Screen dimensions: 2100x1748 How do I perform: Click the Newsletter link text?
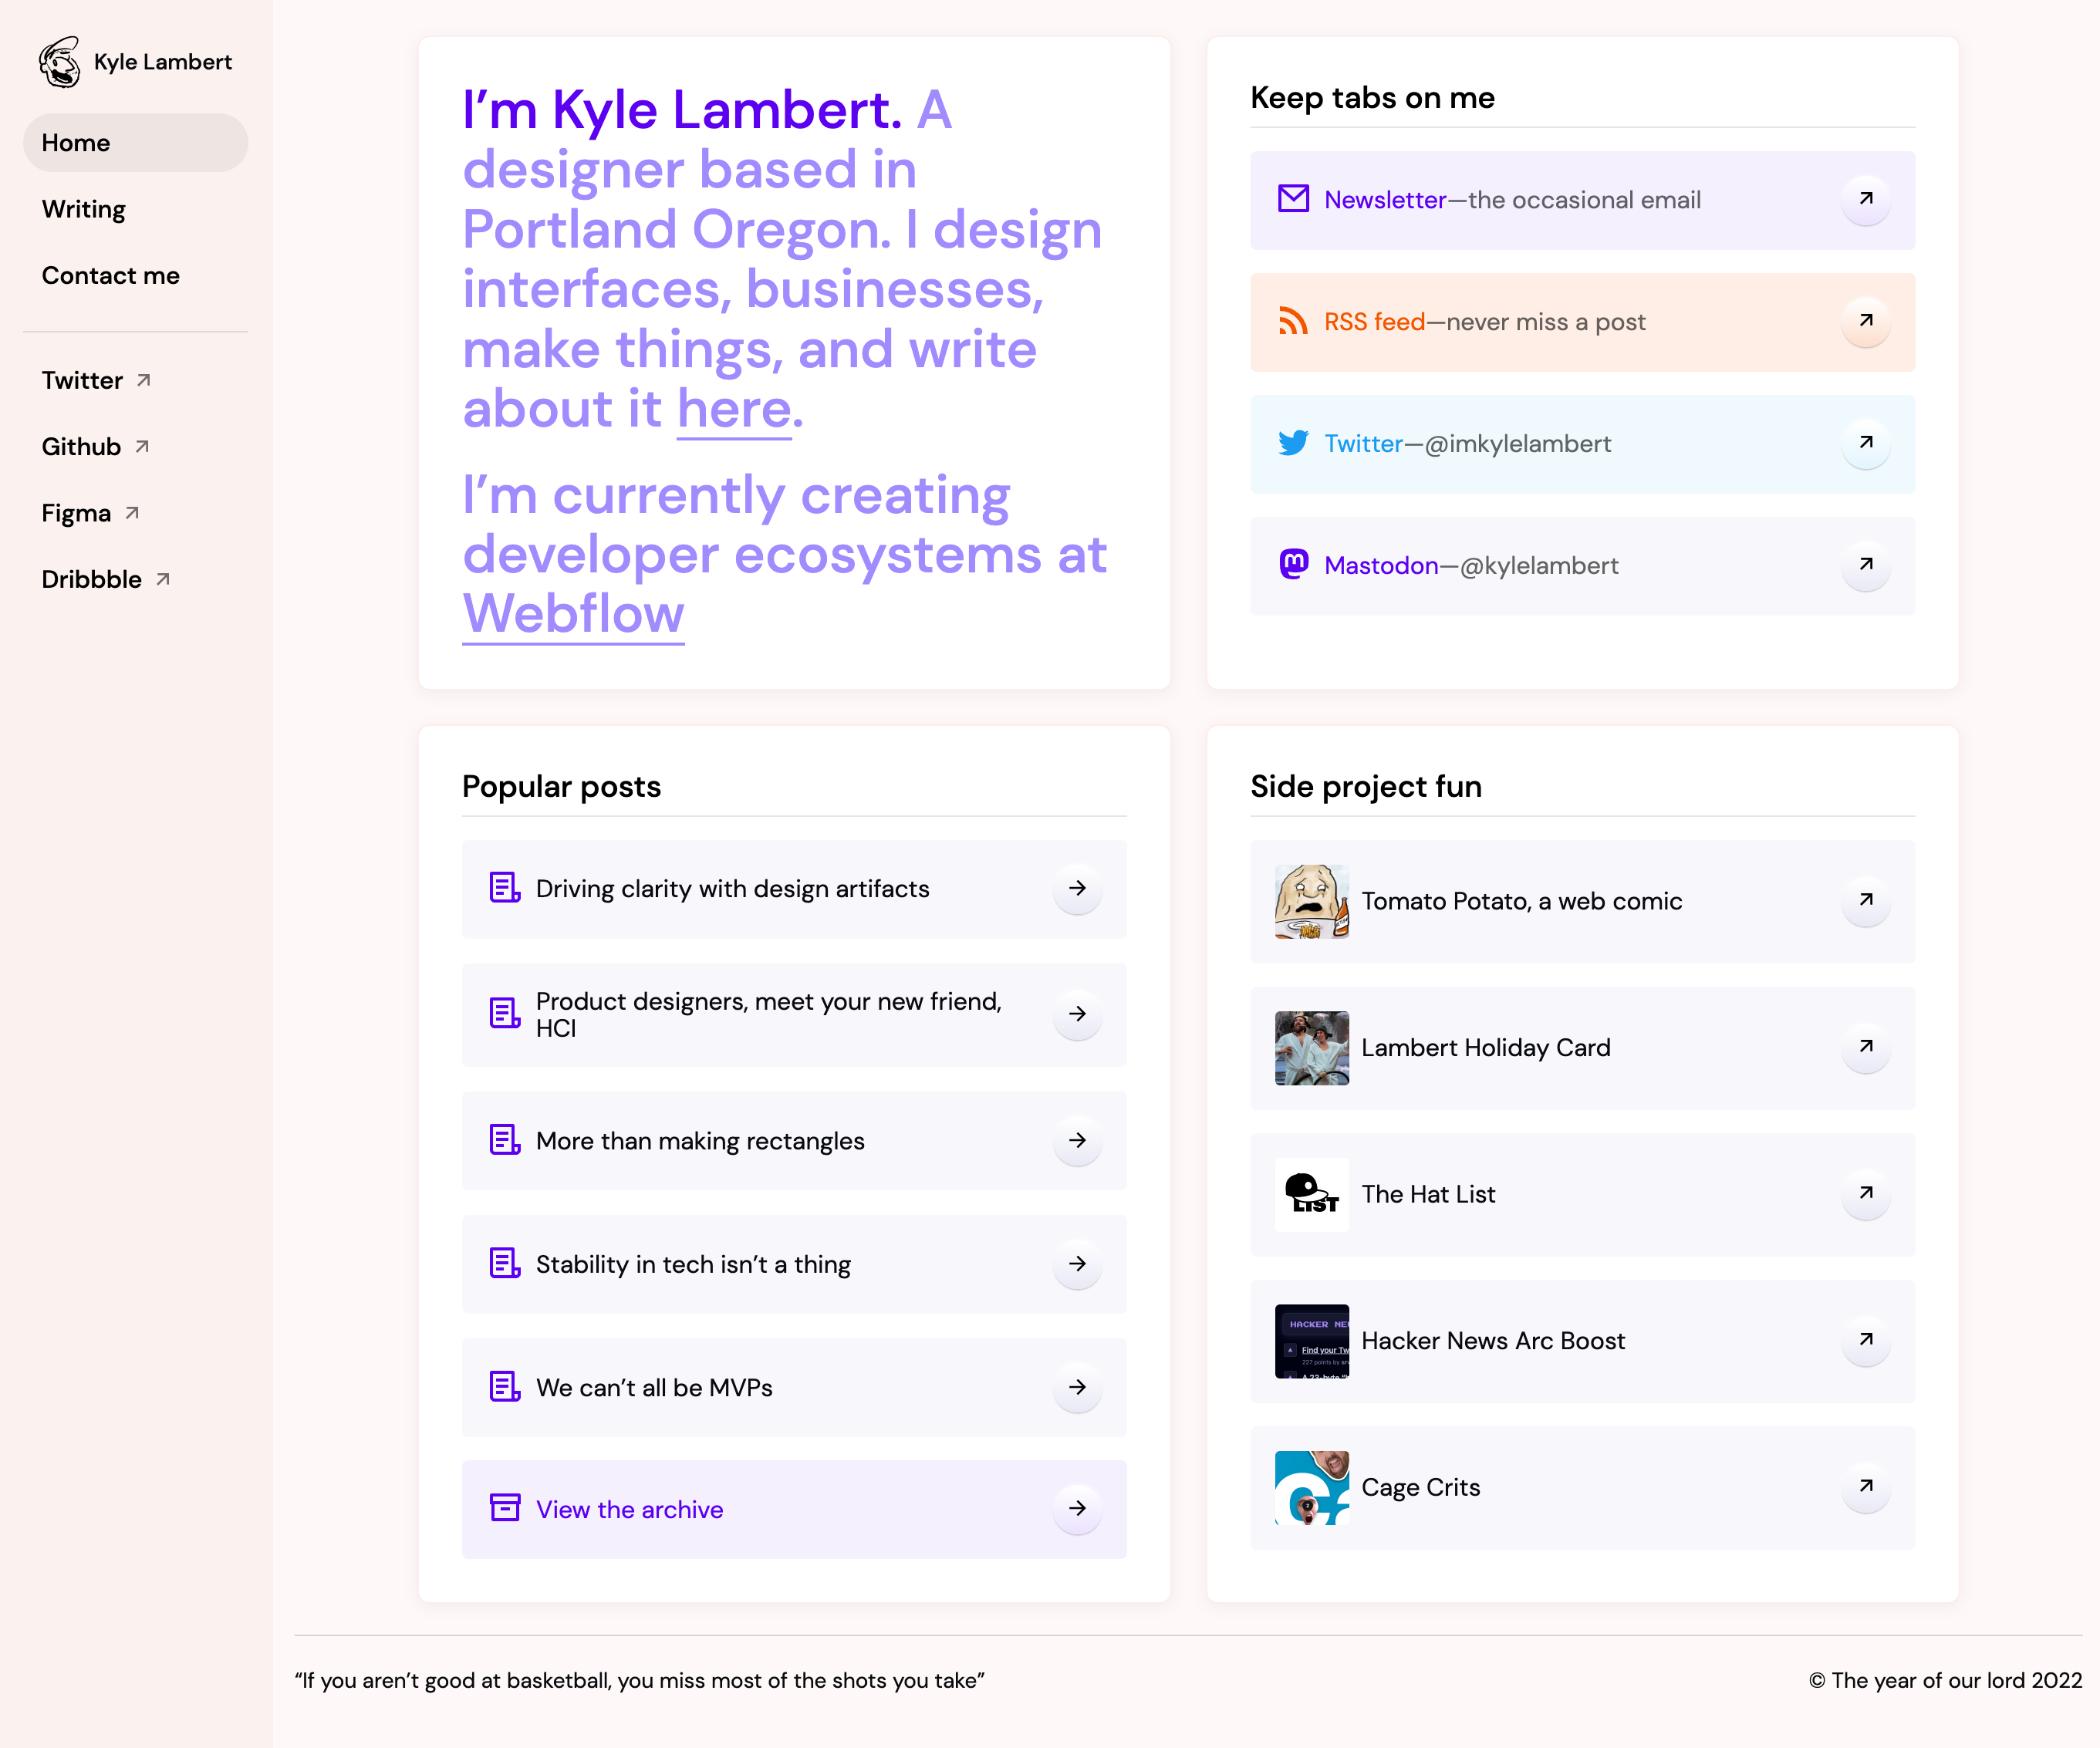click(1385, 200)
